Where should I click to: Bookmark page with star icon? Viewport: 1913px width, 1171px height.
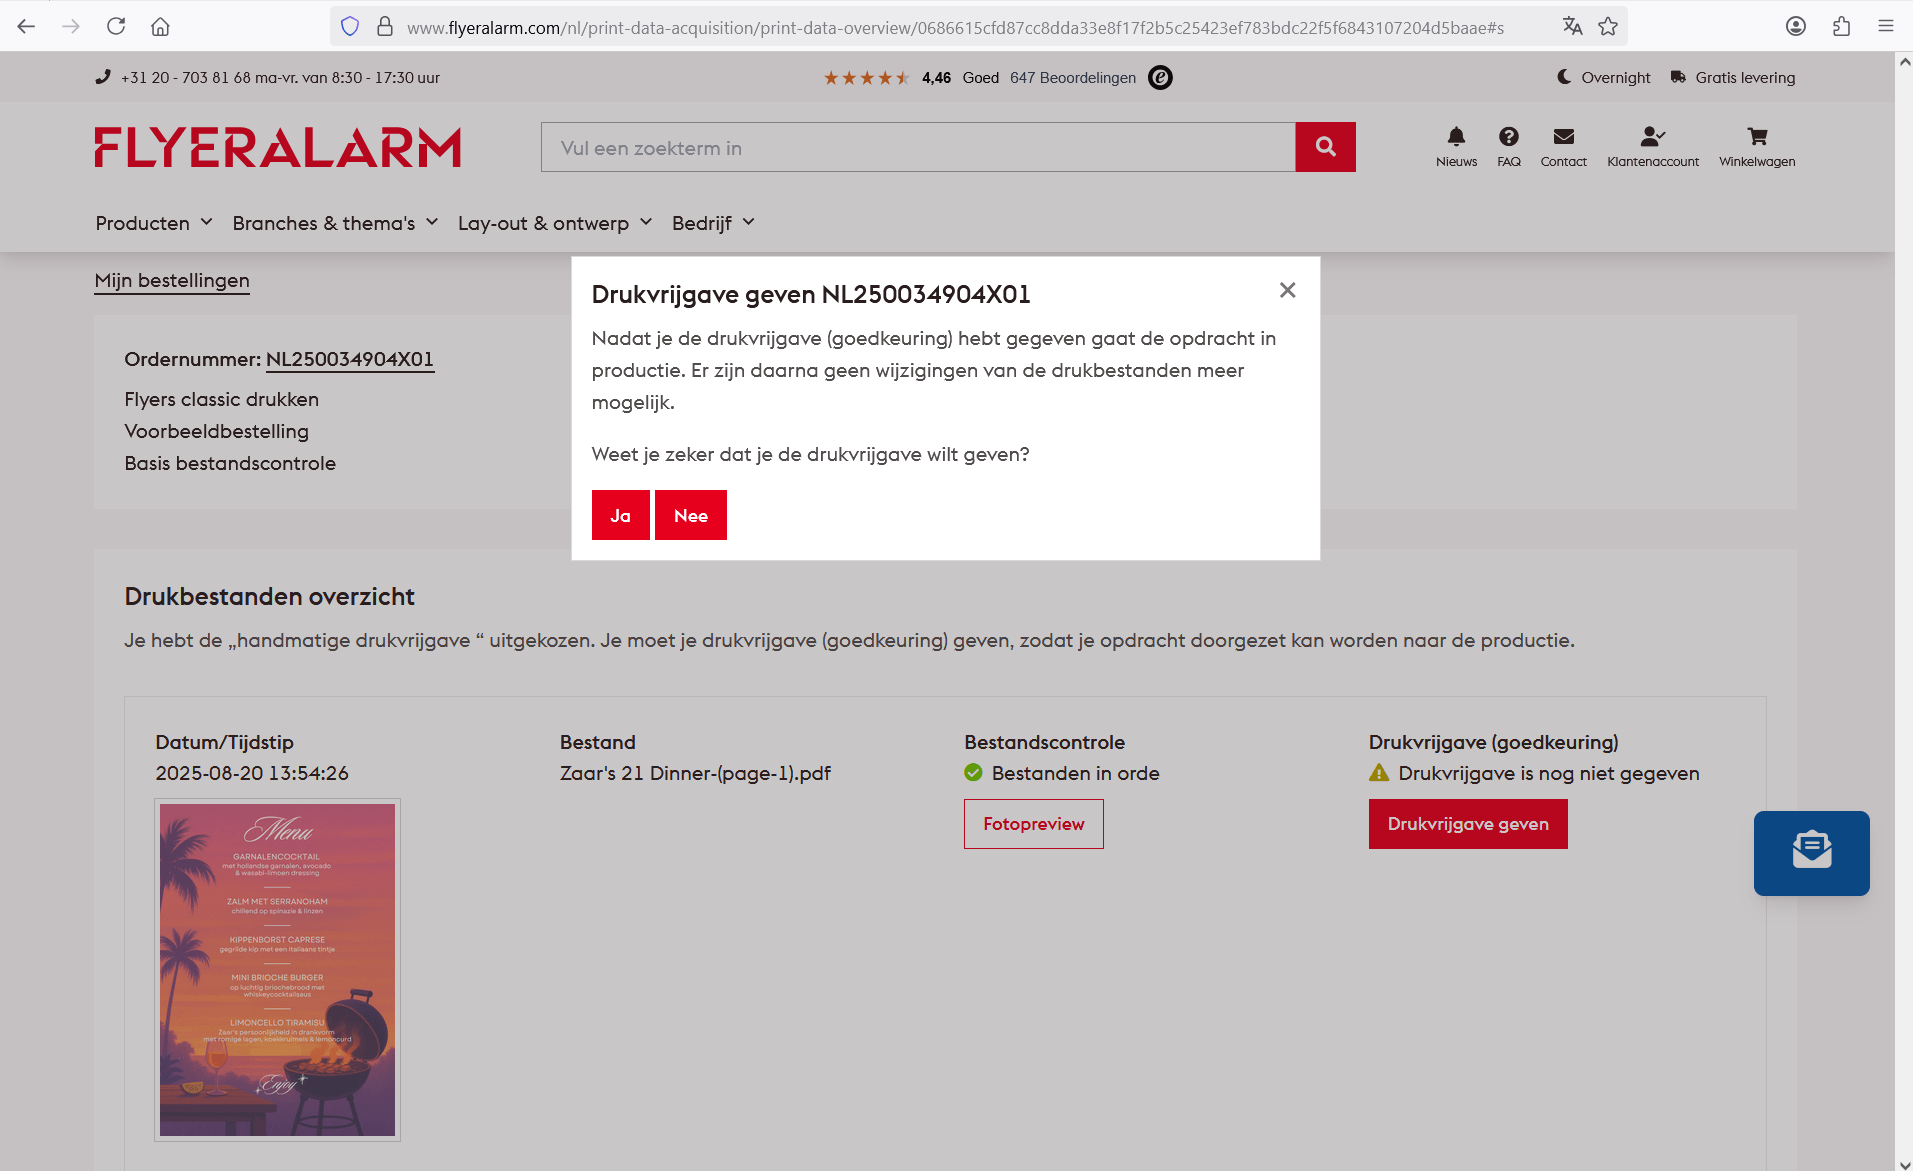(1608, 27)
